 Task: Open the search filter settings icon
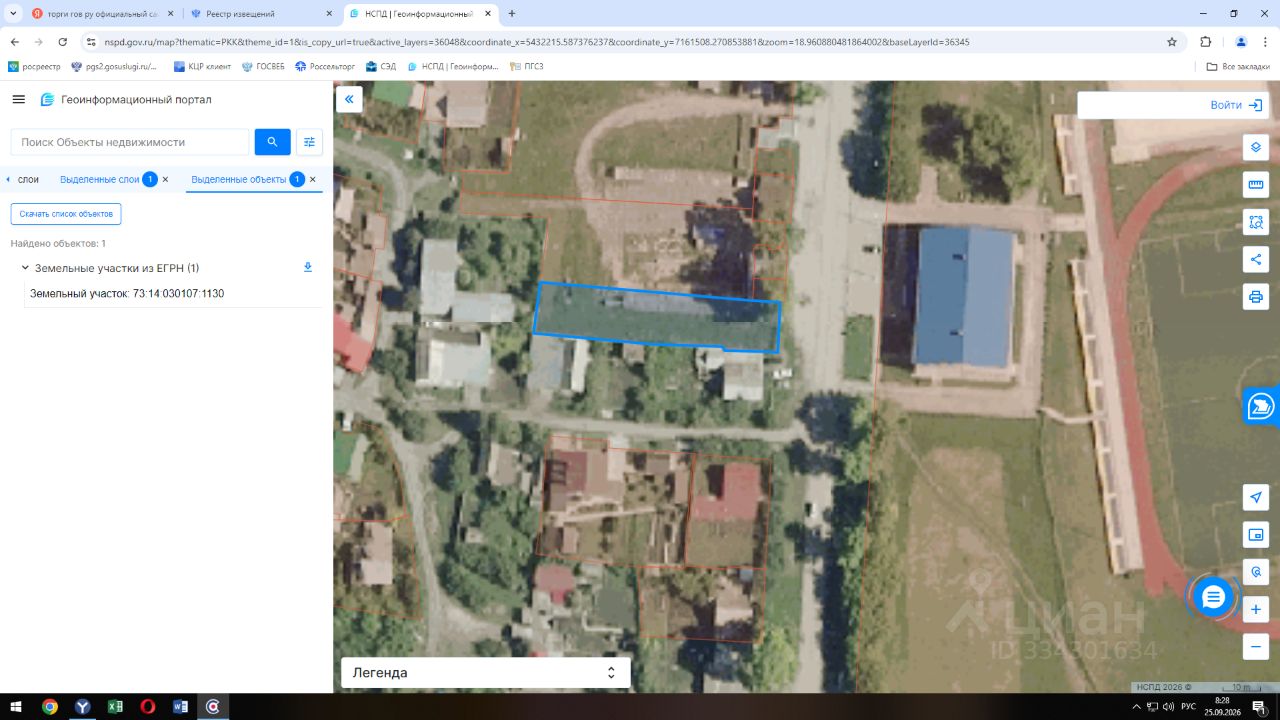click(310, 142)
